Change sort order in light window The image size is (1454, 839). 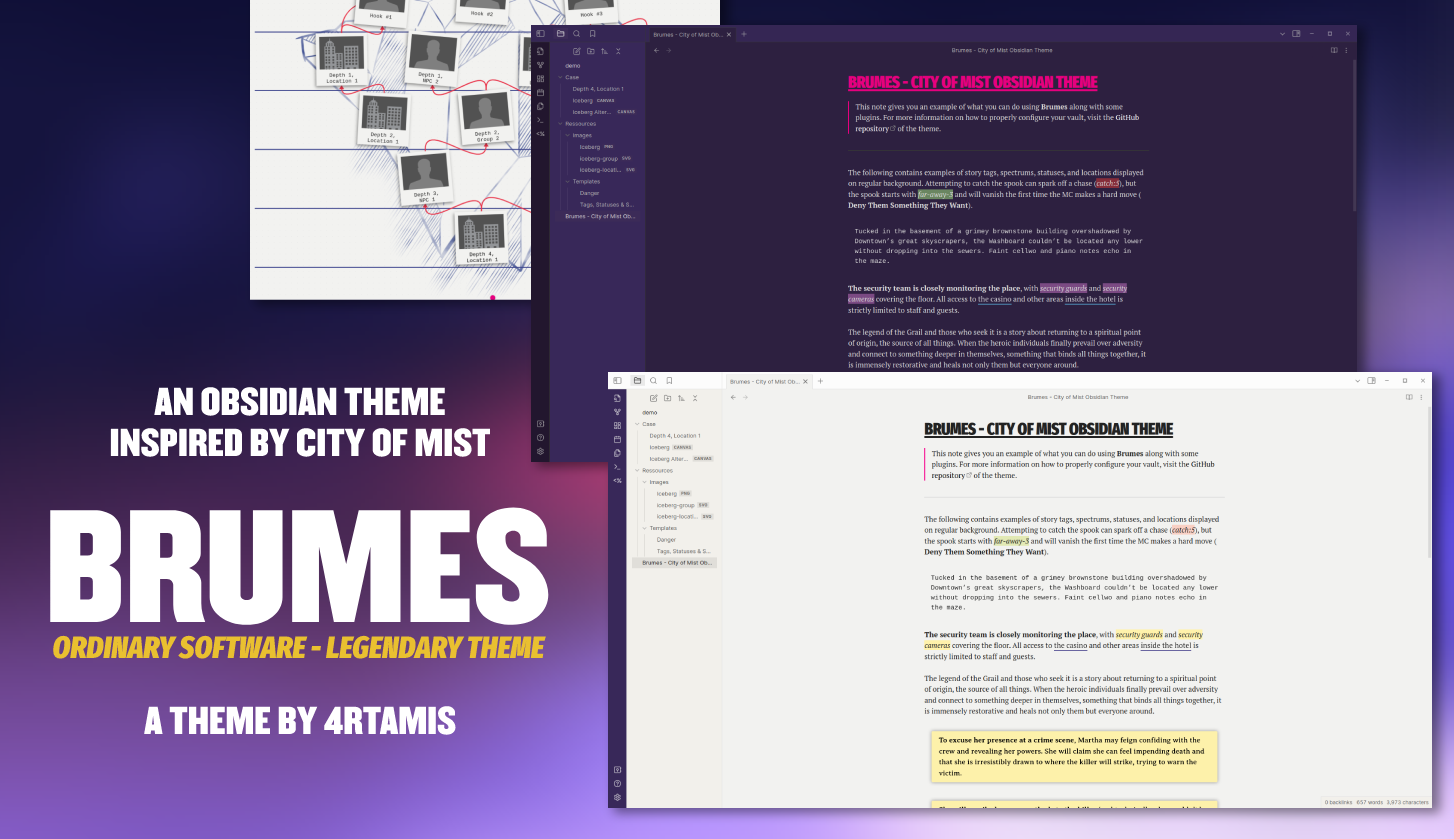point(681,398)
